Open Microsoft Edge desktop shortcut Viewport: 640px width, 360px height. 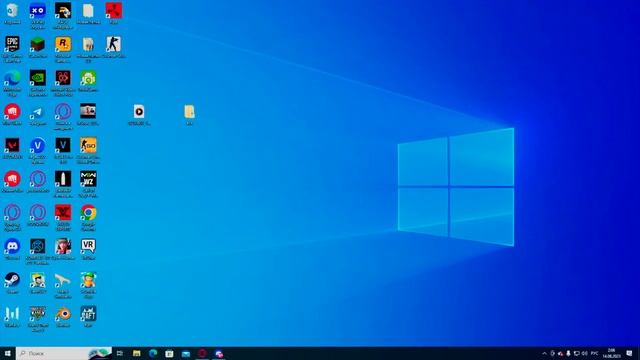tap(12, 78)
